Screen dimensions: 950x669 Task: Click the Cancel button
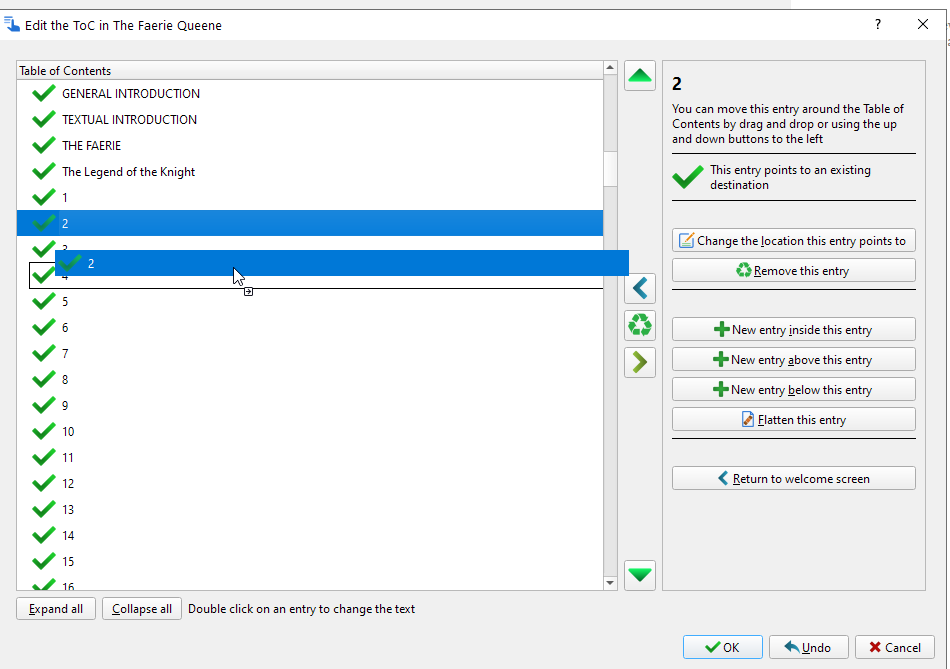click(x=895, y=648)
